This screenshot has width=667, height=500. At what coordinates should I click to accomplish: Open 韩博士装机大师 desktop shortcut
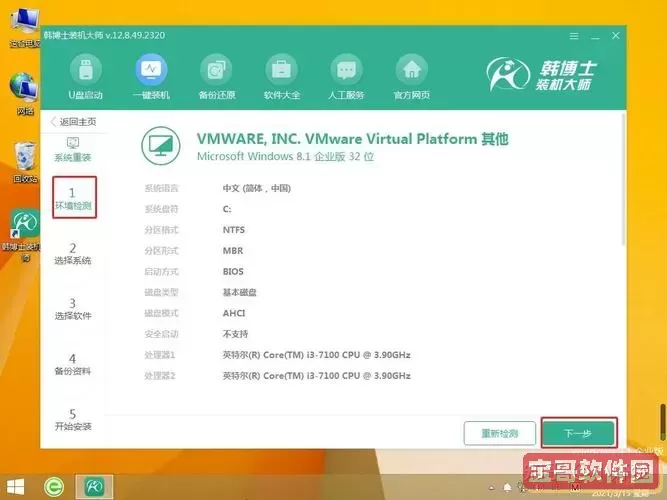(23, 235)
